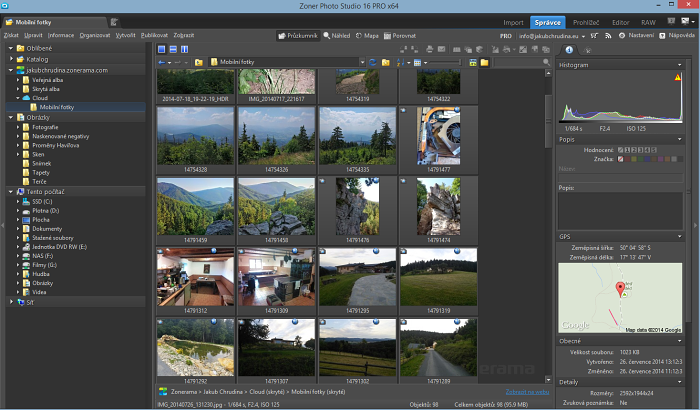Select the single-pane browser layout icon
This screenshot has height=410, width=700.
click(162, 49)
